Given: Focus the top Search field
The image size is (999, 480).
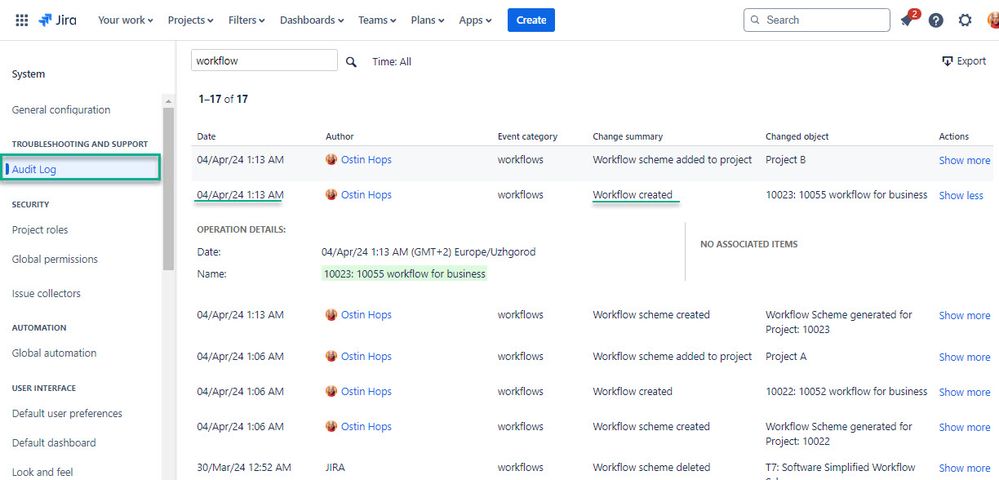Looking at the screenshot, I should [x=817, y=20].
